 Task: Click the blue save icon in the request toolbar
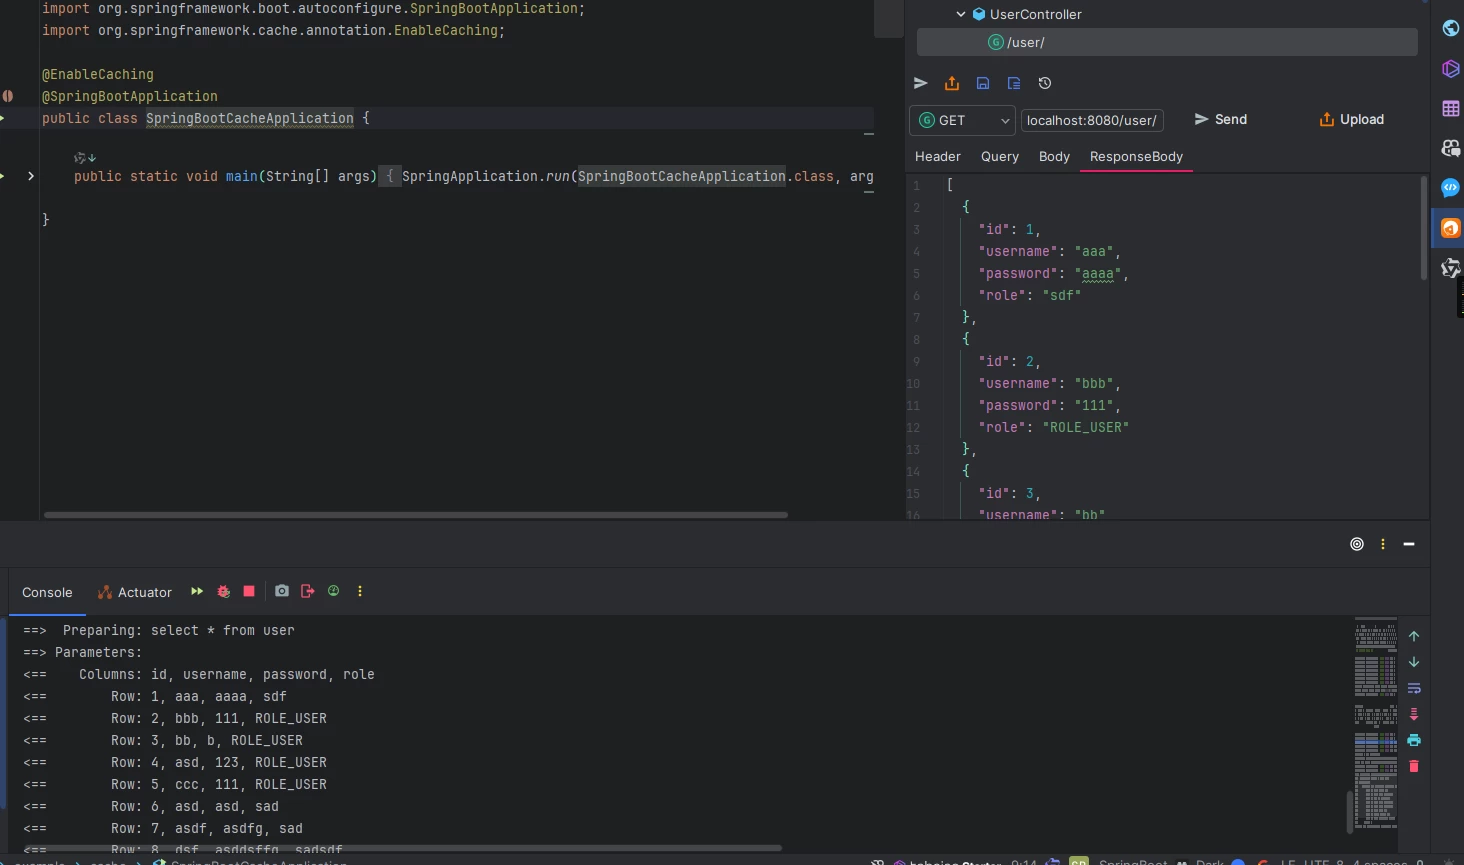coord(983,83)
